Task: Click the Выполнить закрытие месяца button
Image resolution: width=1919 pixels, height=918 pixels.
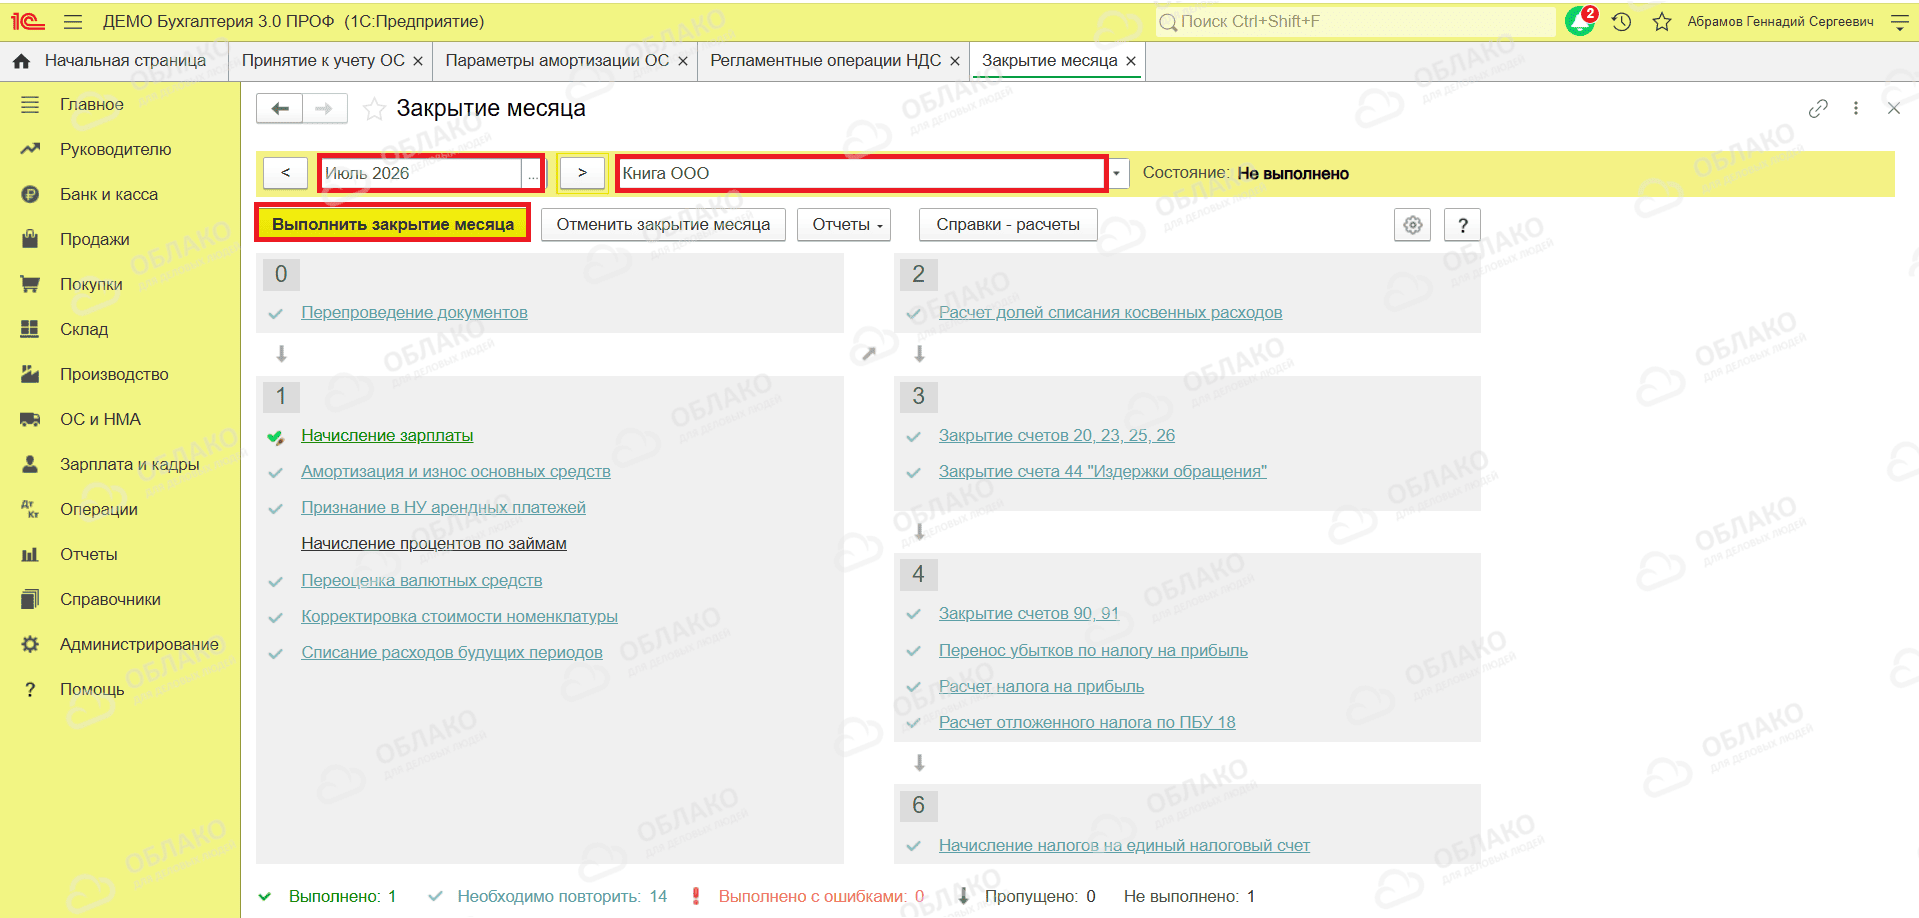Action: [393, 224]
